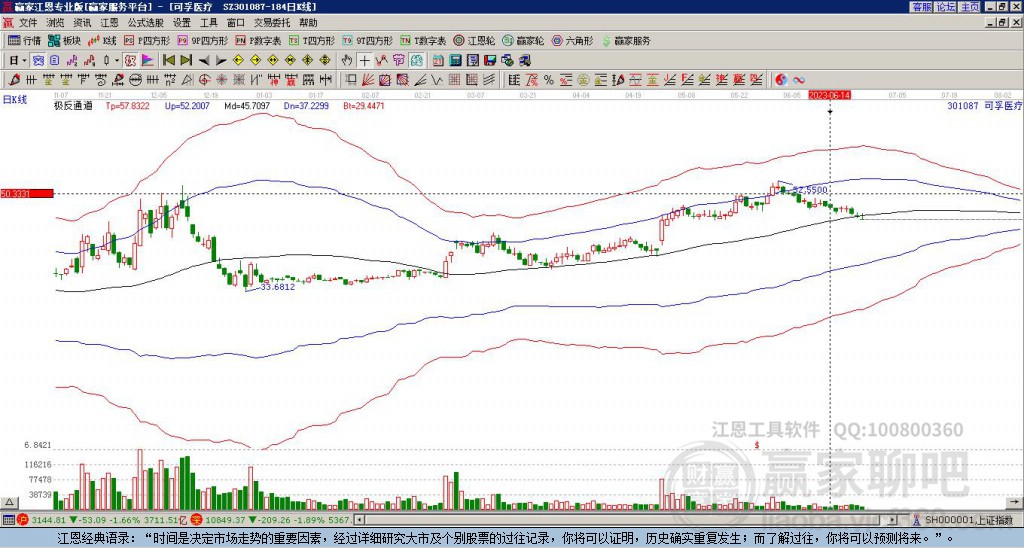Open the 9P四方形 tool
The height and width of the screenshot is (548, 1024).
[202, 40]
